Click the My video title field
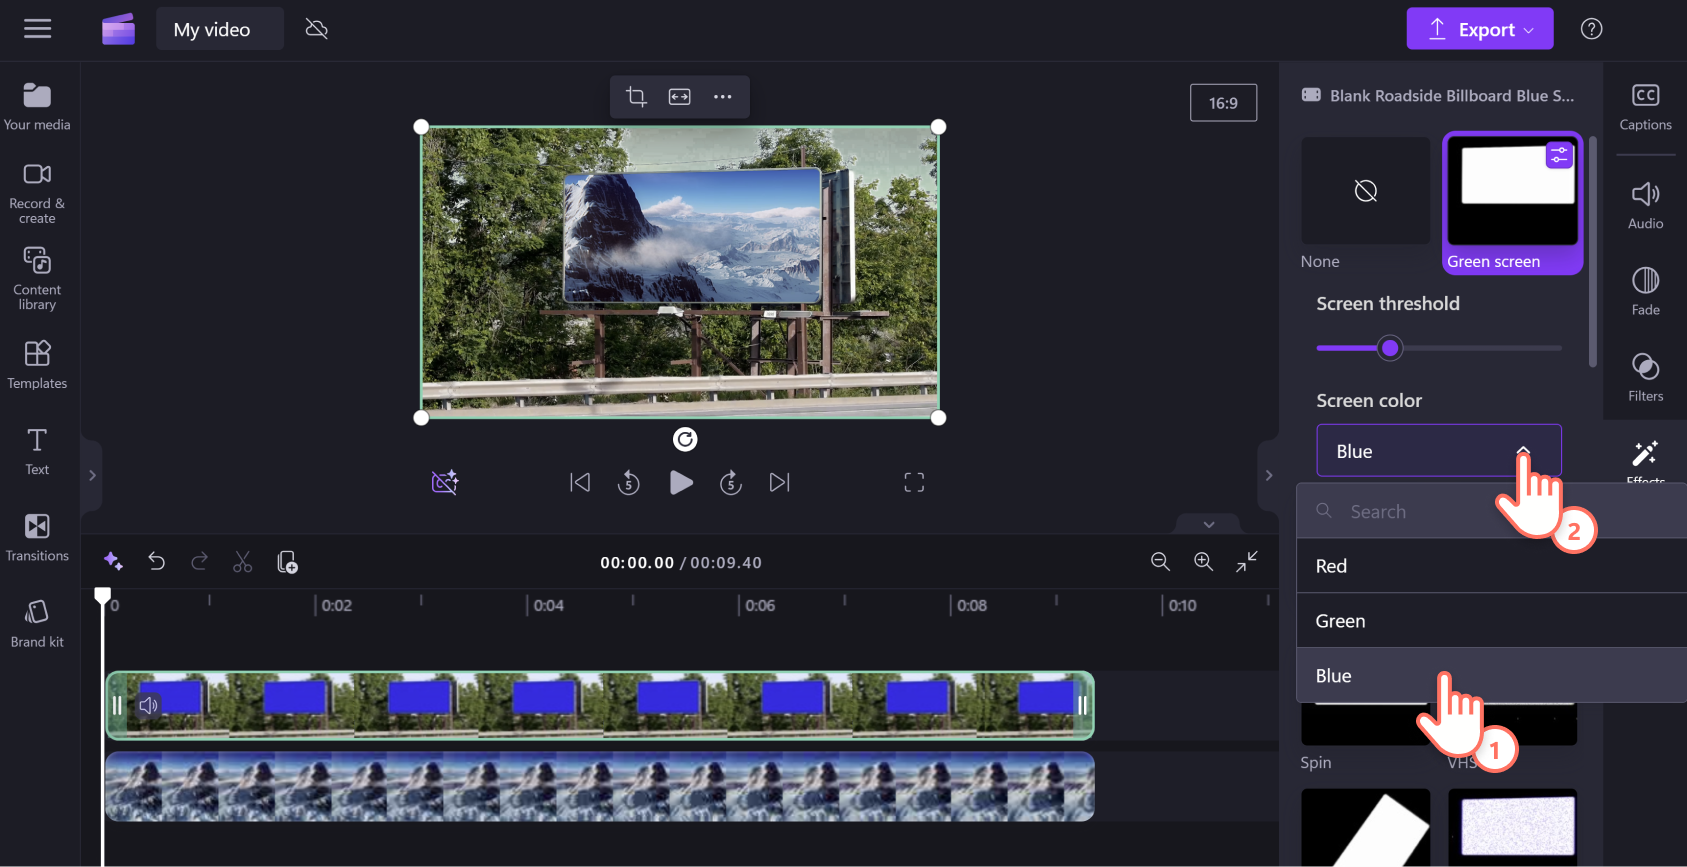Screen dimensions: 1687x867 coord(220,29)
